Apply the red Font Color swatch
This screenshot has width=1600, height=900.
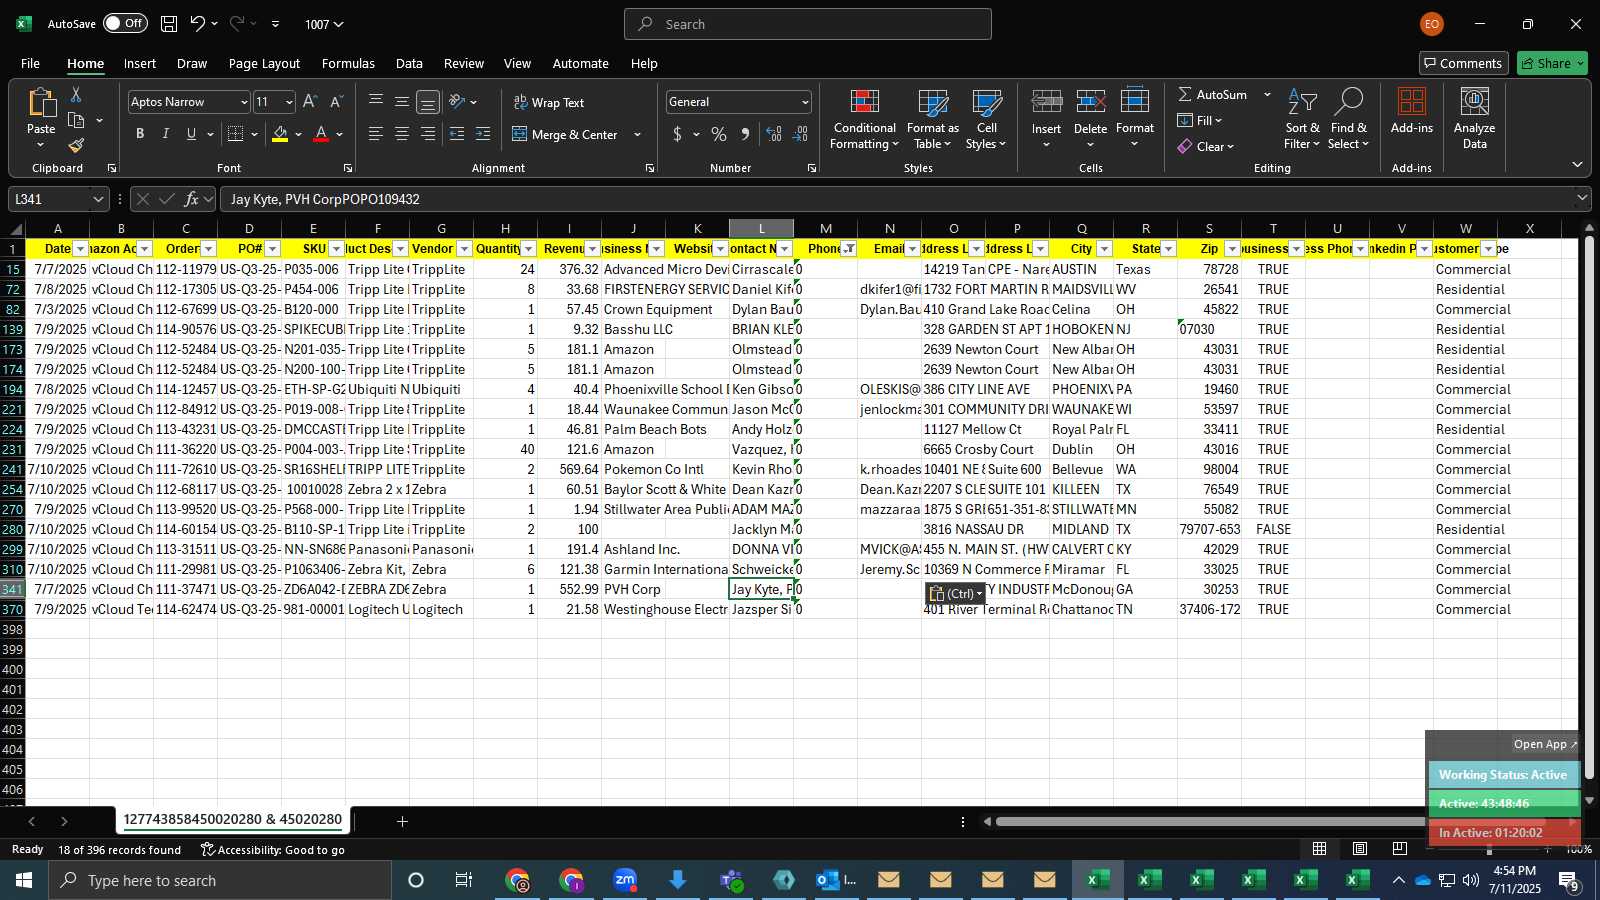(x=321, y=134)
